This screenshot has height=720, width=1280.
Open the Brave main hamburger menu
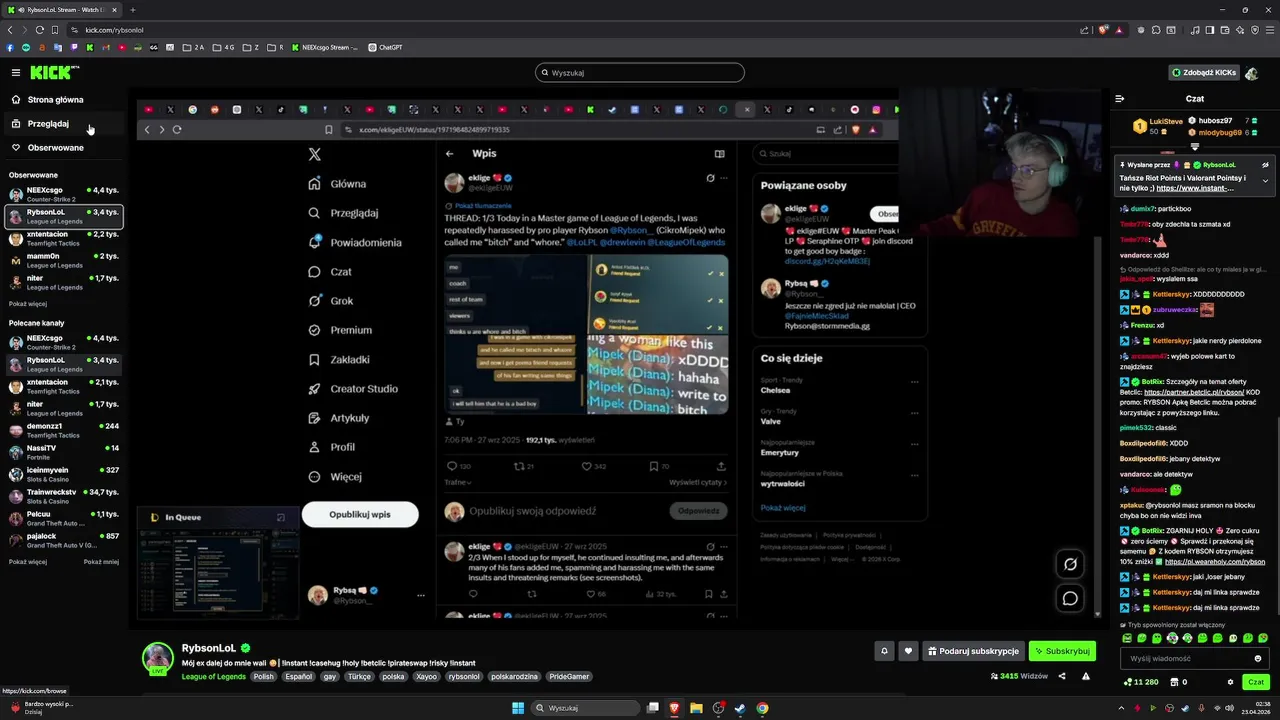(x=1270, y=30)
